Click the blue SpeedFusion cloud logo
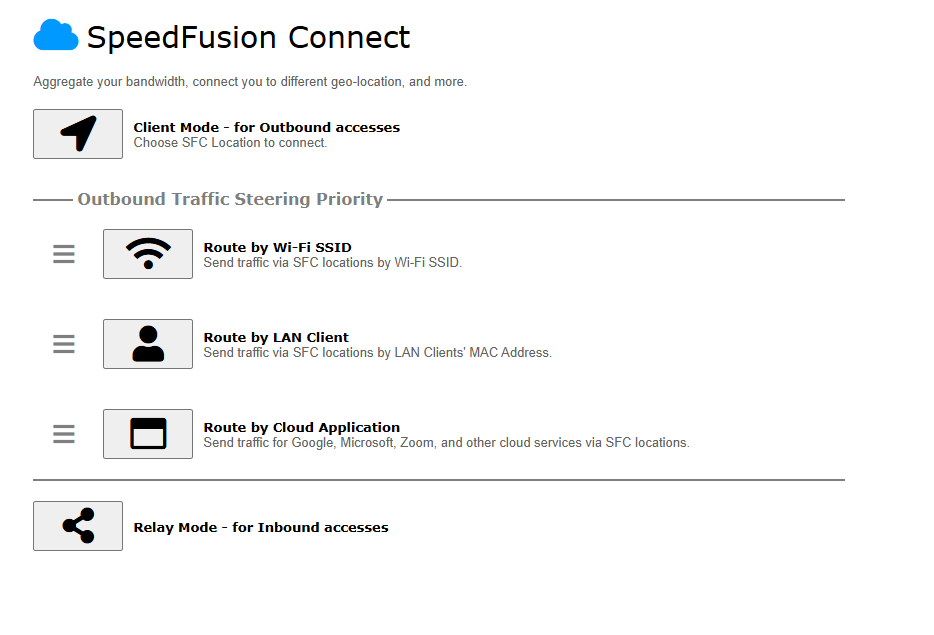 tap(56, 36)
